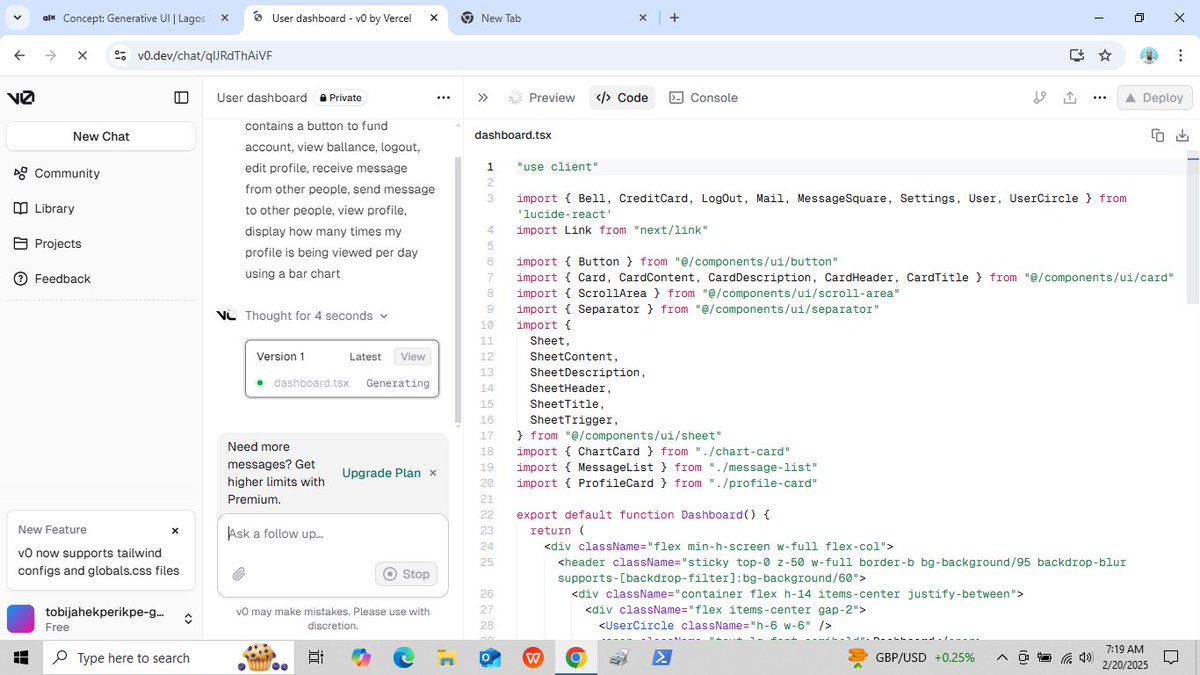This screenshot has height=675, width=1200.
Task: Show hidden system tray icons
Action: point(1002,657)
